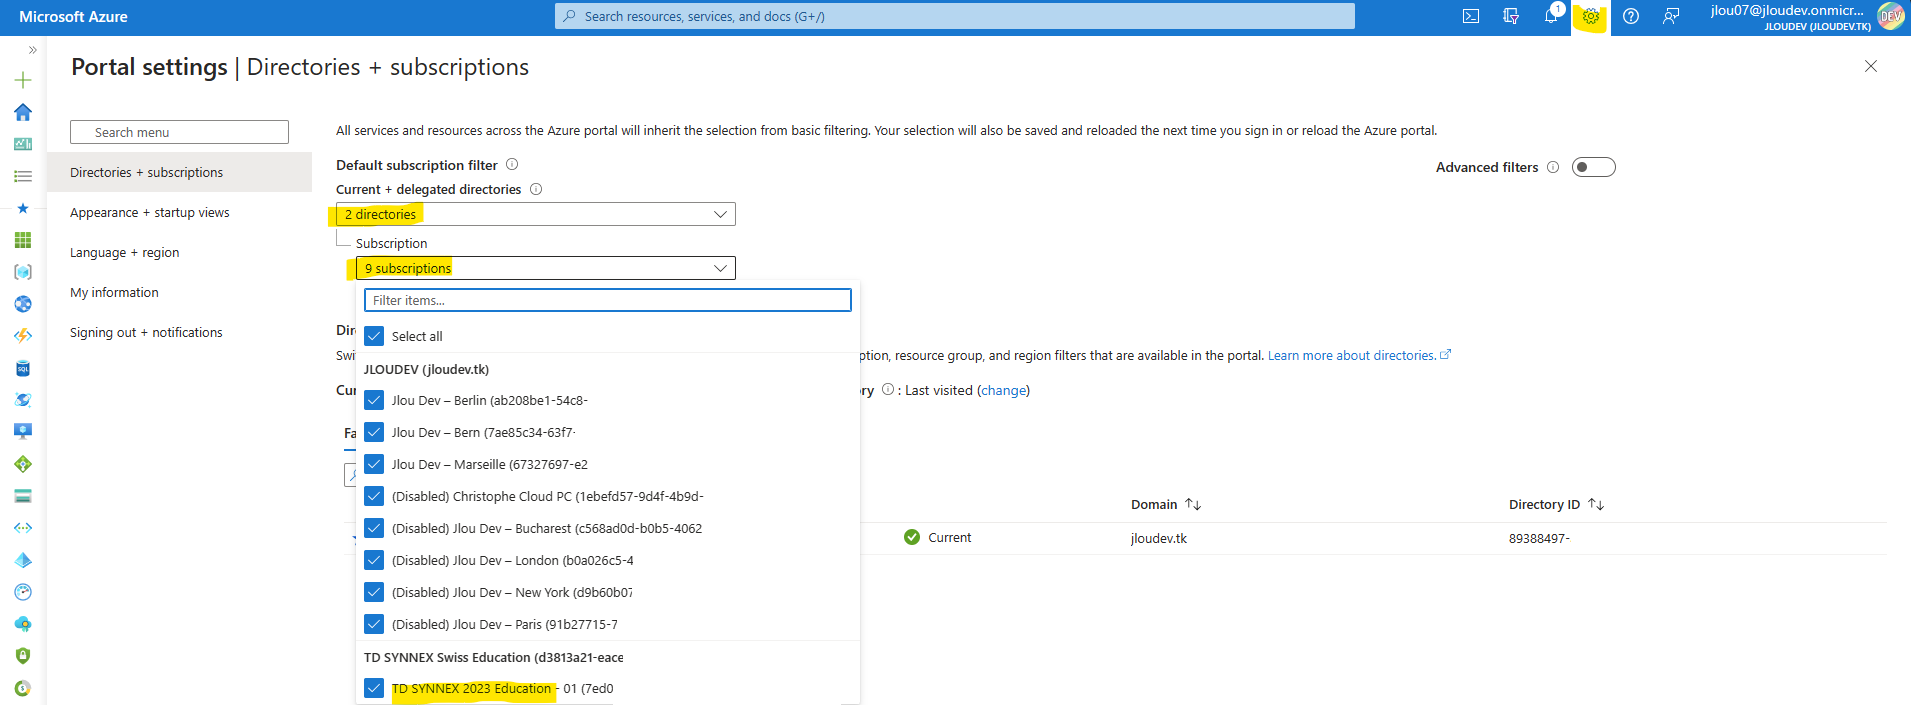Open the Virtual networks icon in sidebar
Screen dimensions: 1911x706
(x=23, y=528)
